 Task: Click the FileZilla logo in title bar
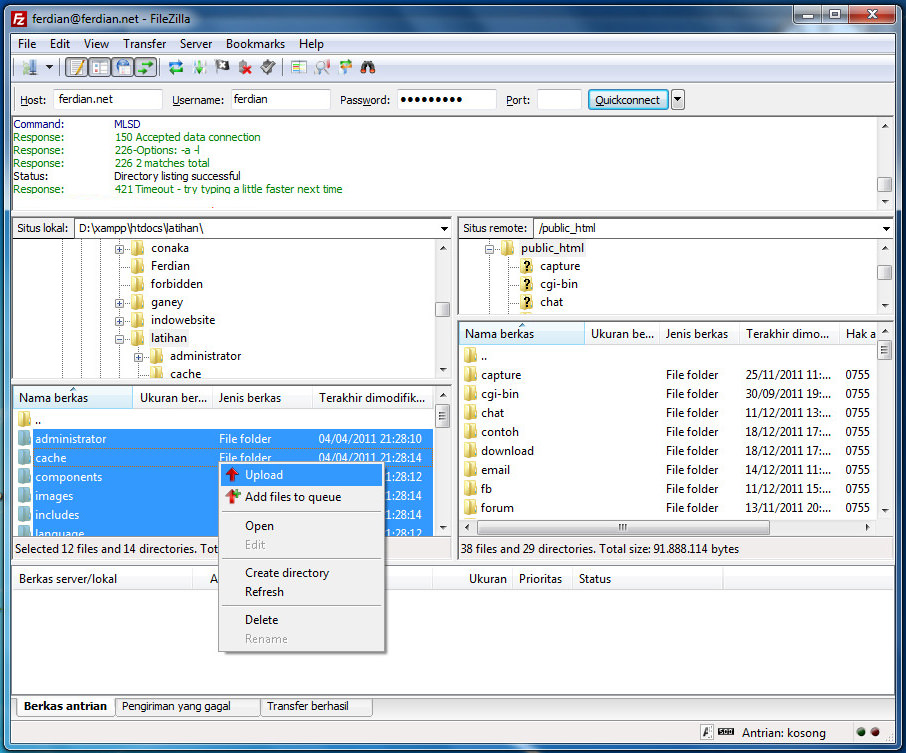(19, 18)
